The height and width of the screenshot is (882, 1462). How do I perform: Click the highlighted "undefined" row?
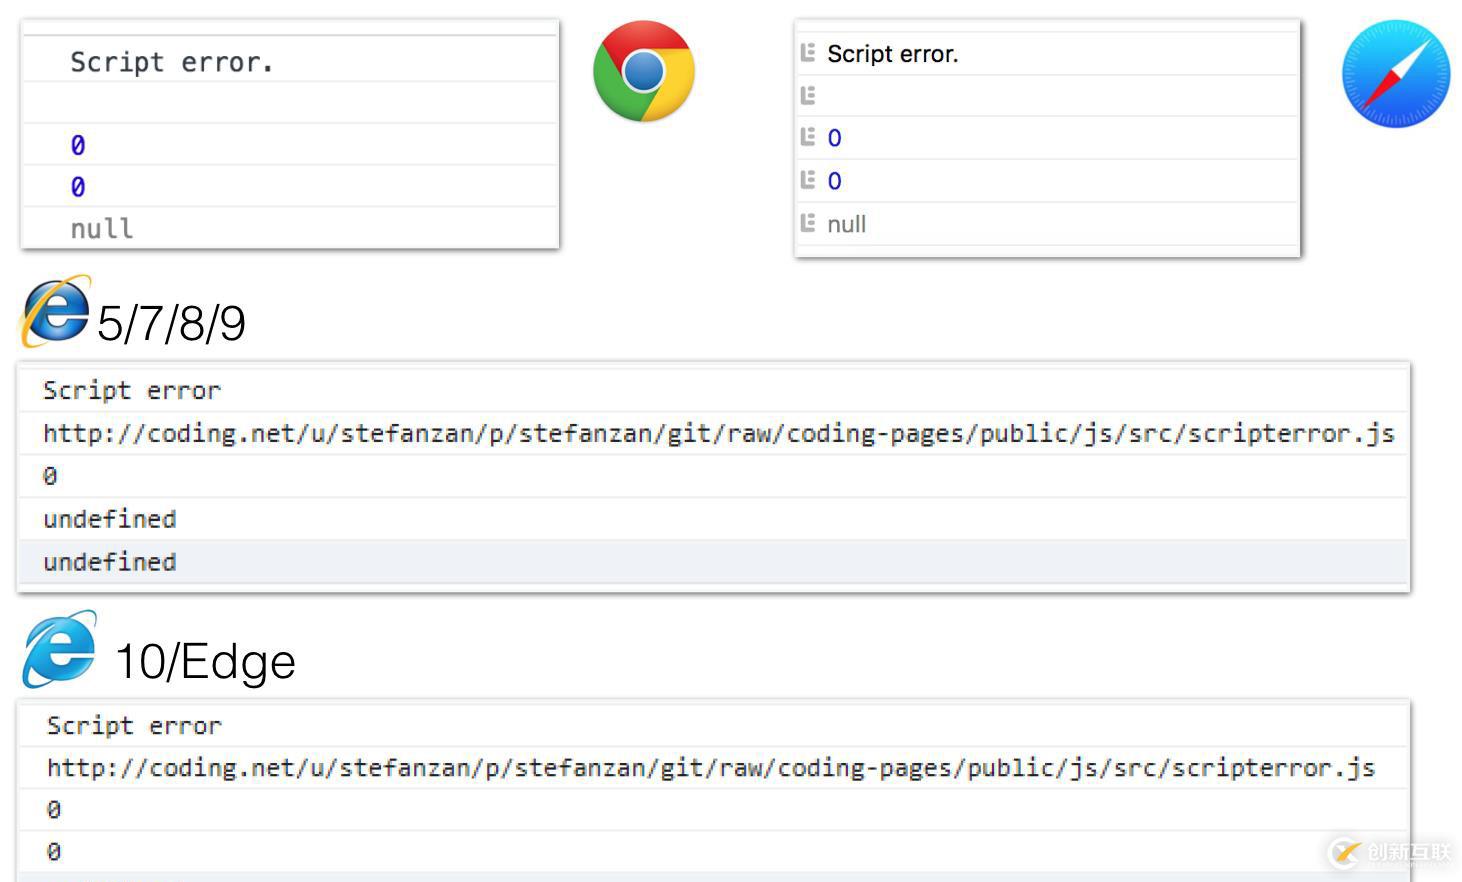coord(109,562)
